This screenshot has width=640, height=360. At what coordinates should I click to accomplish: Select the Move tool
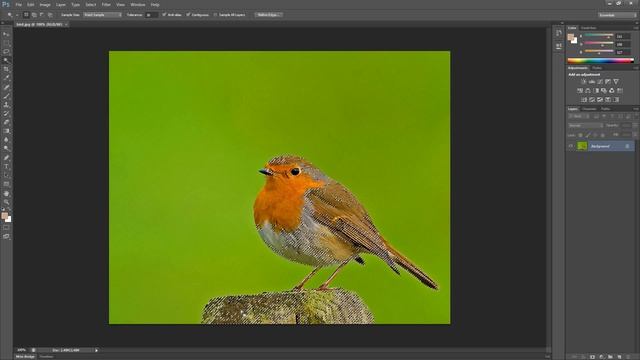(6, 34)
